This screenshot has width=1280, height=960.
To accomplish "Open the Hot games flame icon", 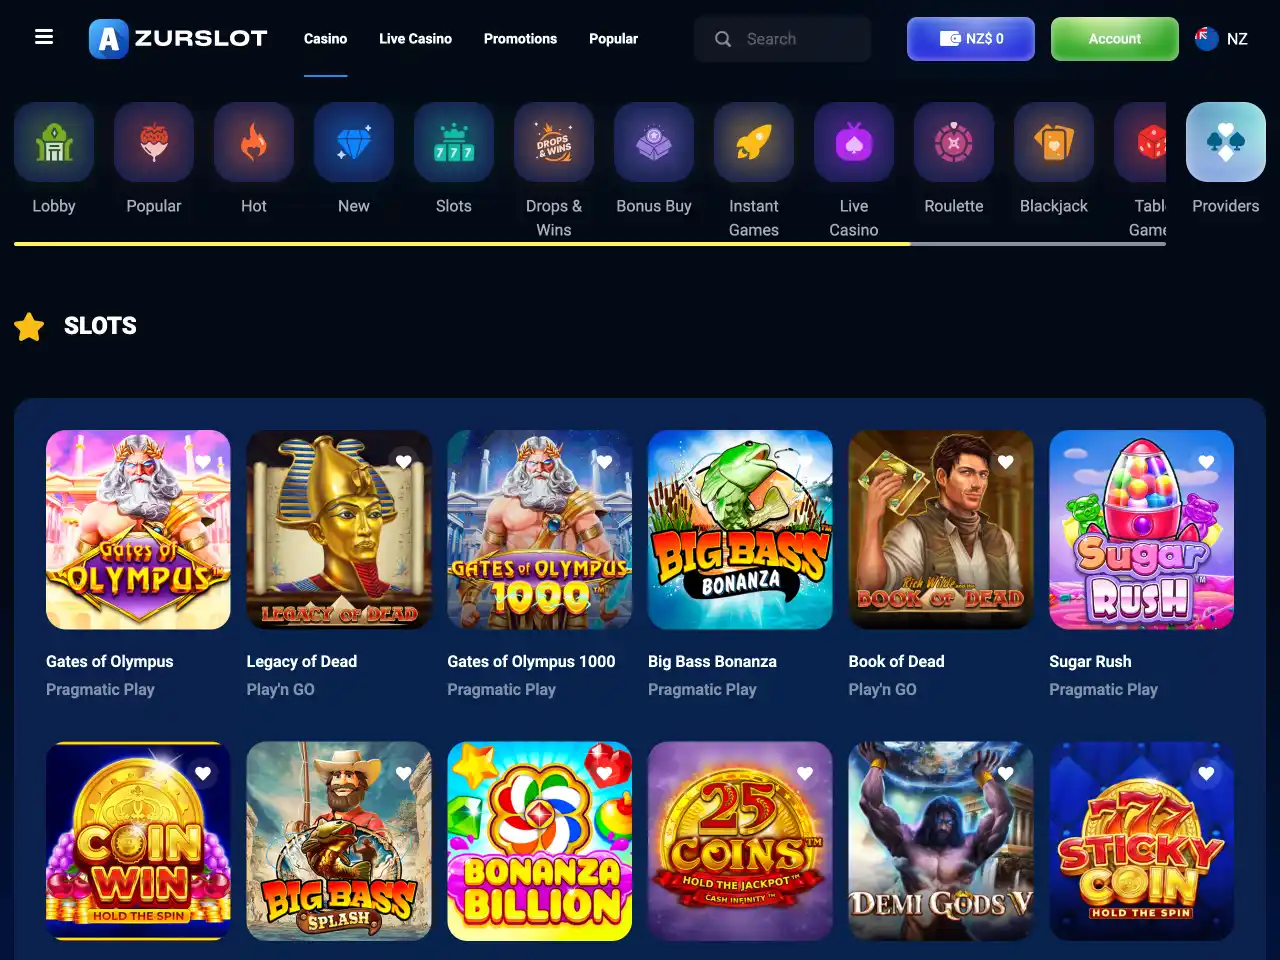I will (x=254, y=142).
